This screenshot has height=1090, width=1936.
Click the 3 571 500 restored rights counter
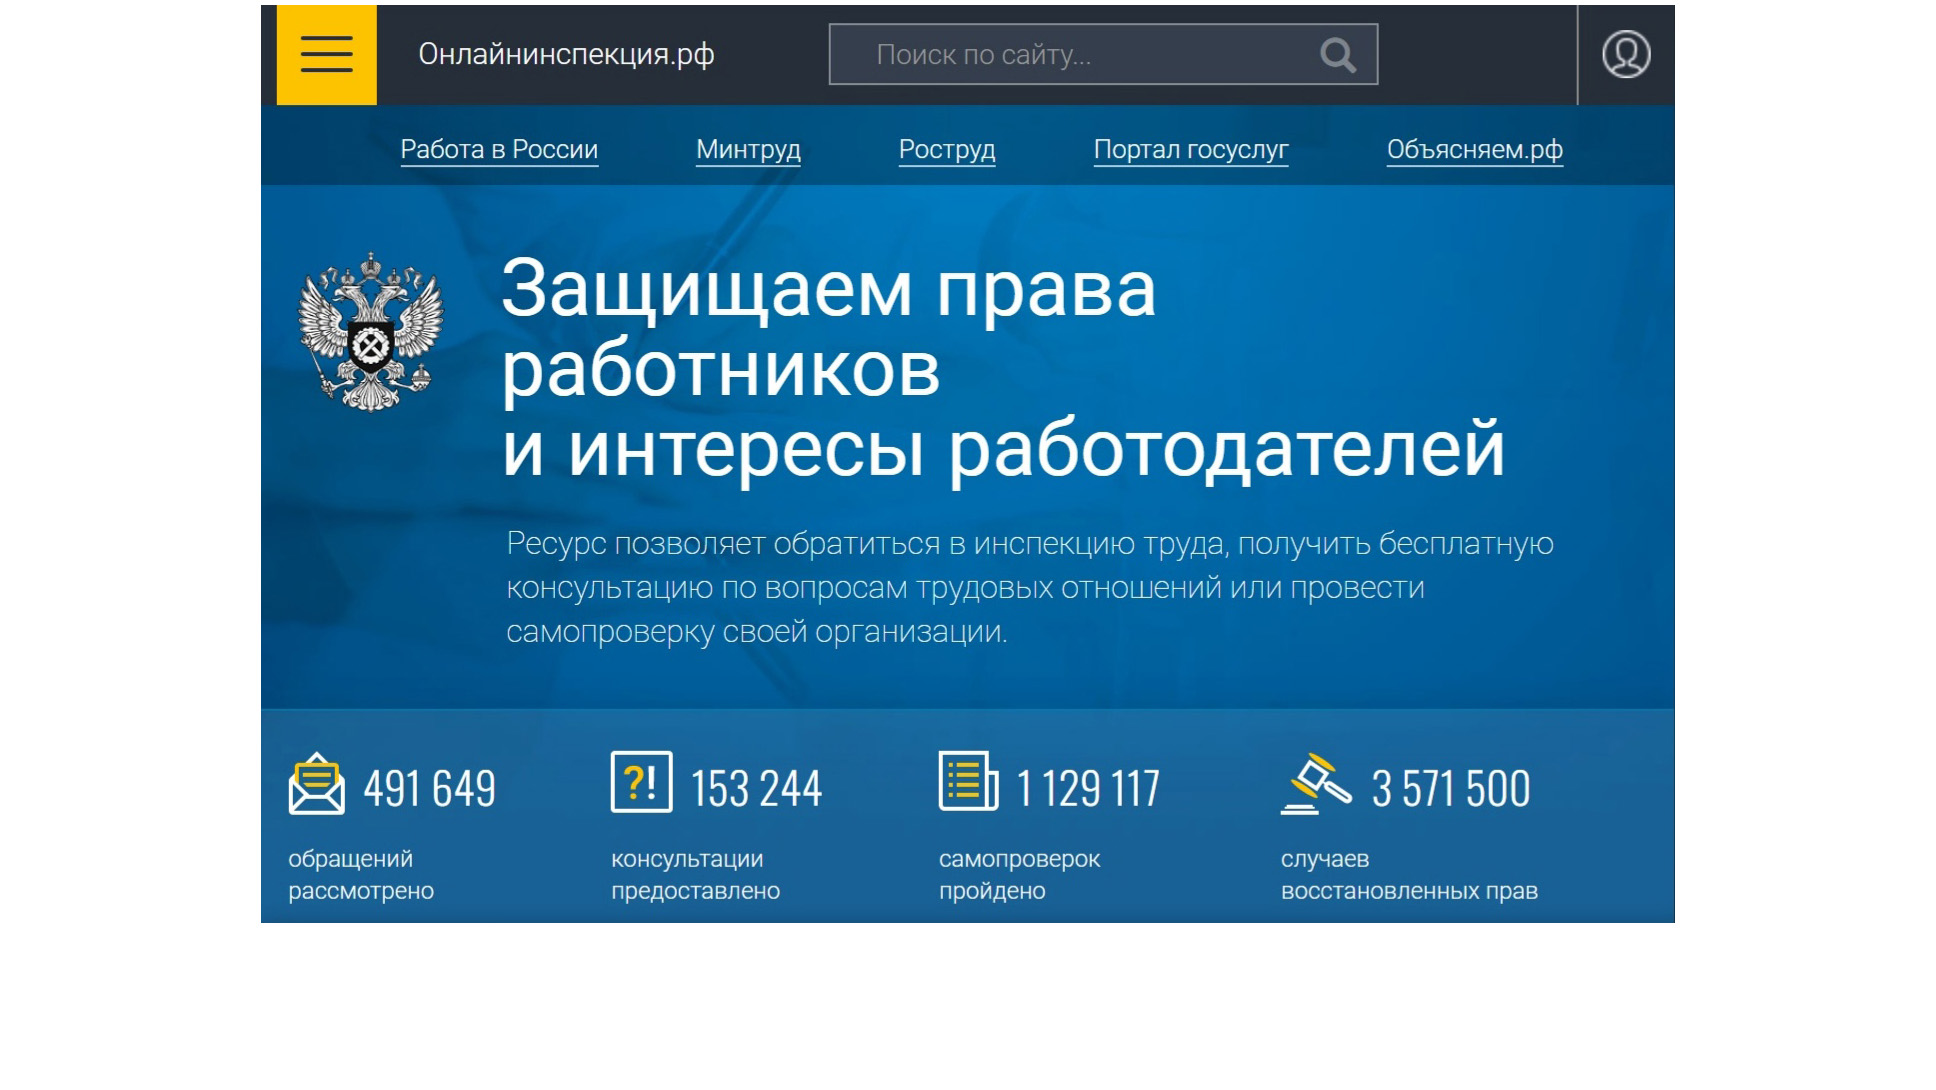[1450, 789]
